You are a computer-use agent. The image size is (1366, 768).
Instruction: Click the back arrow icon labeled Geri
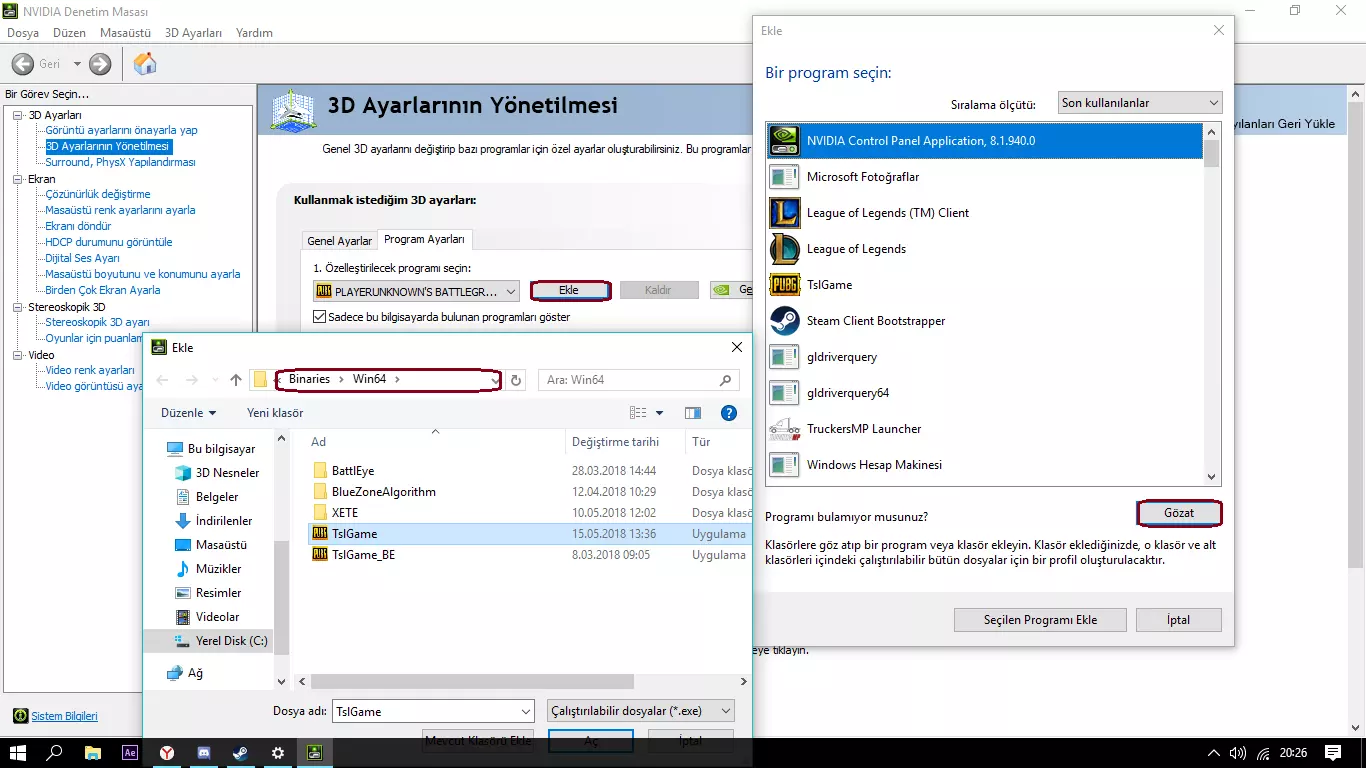(x=23, y=64)
